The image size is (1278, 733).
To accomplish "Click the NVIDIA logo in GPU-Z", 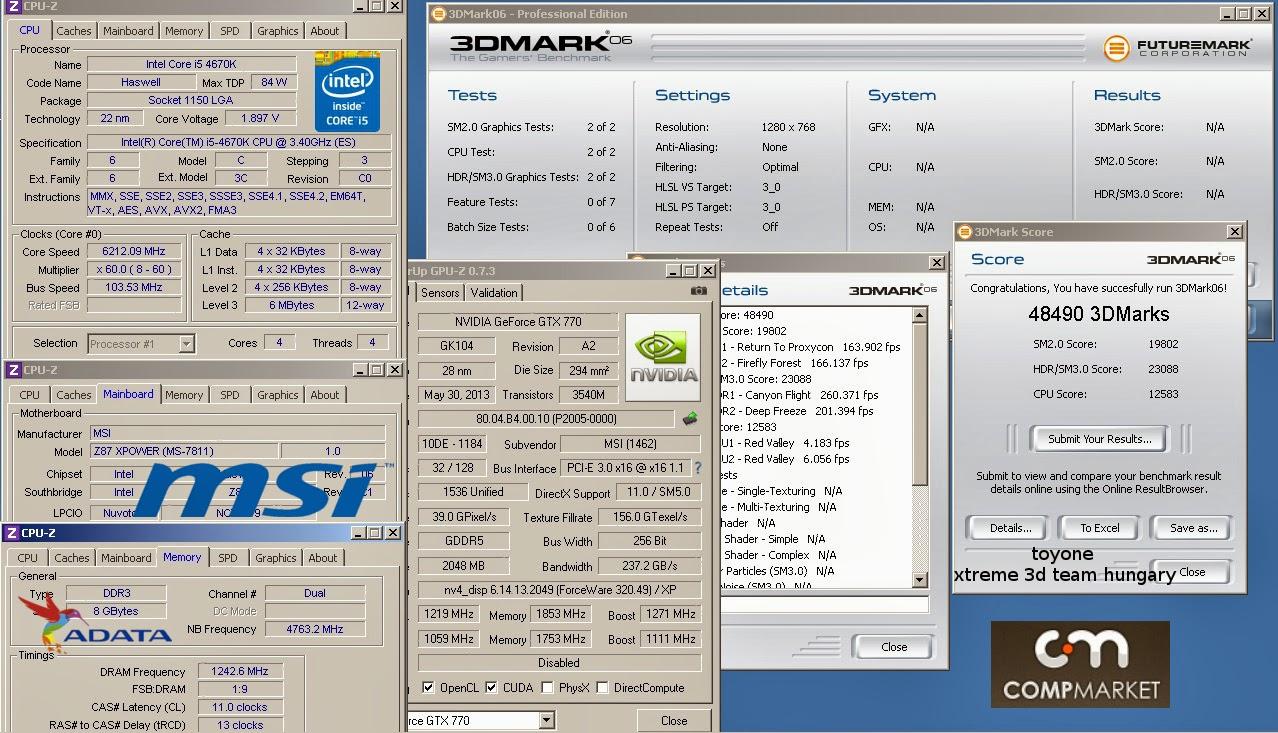I will click(662, 358).
